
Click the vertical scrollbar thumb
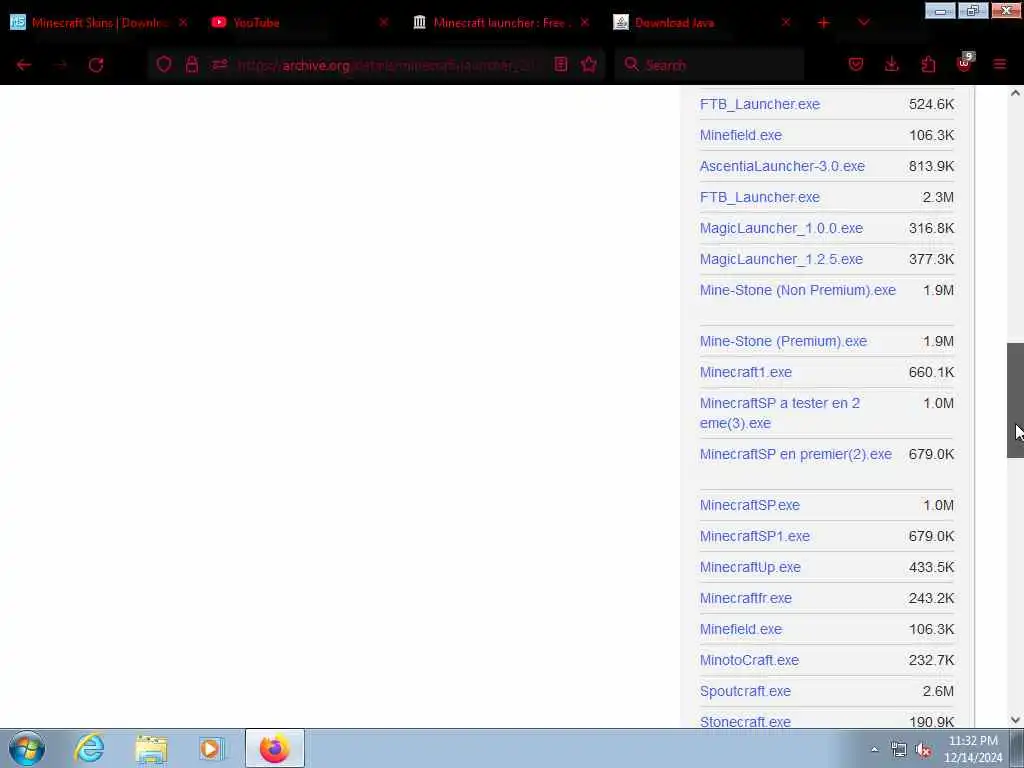click(1015, 400)
